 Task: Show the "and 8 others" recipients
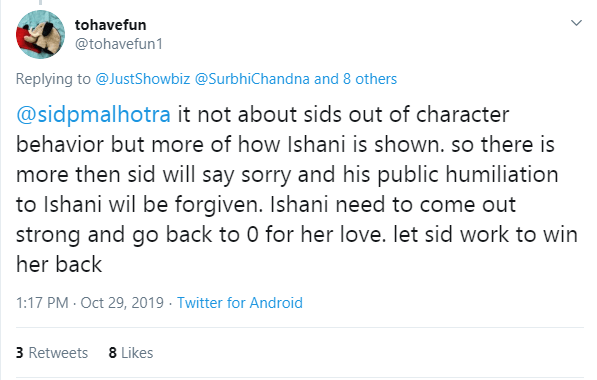coord(355,79)
